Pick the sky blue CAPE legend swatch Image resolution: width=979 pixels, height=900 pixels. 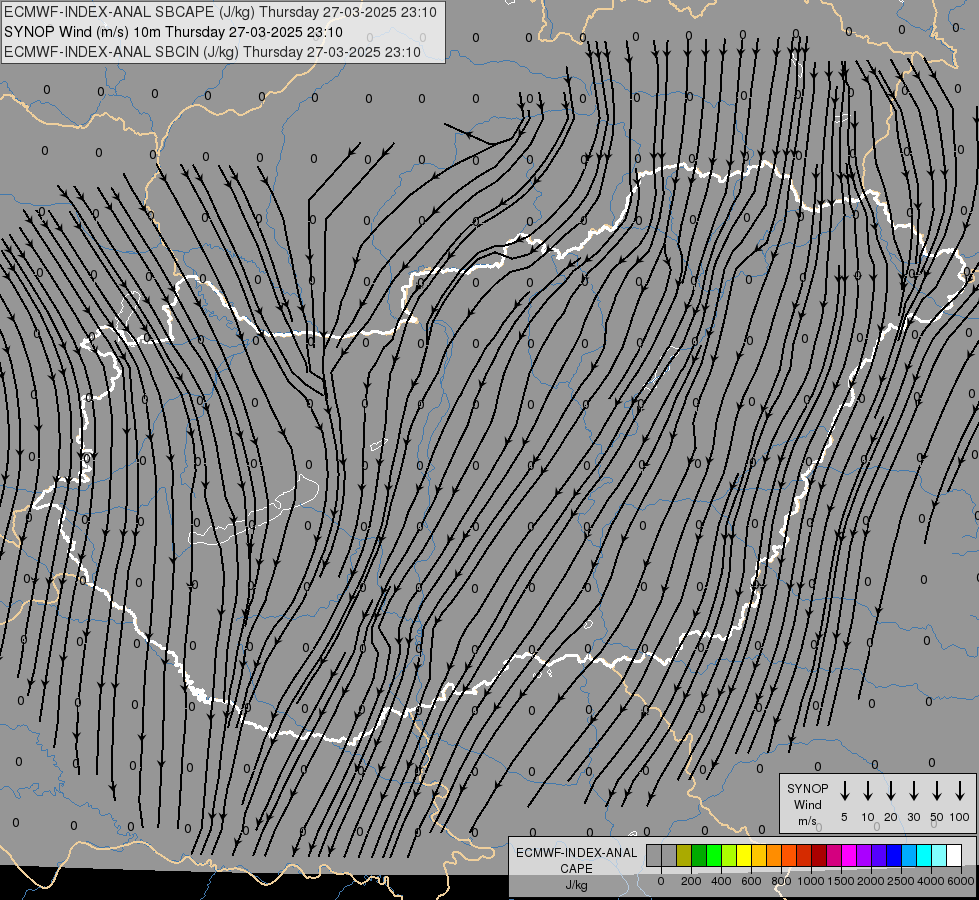coord(908,855)
